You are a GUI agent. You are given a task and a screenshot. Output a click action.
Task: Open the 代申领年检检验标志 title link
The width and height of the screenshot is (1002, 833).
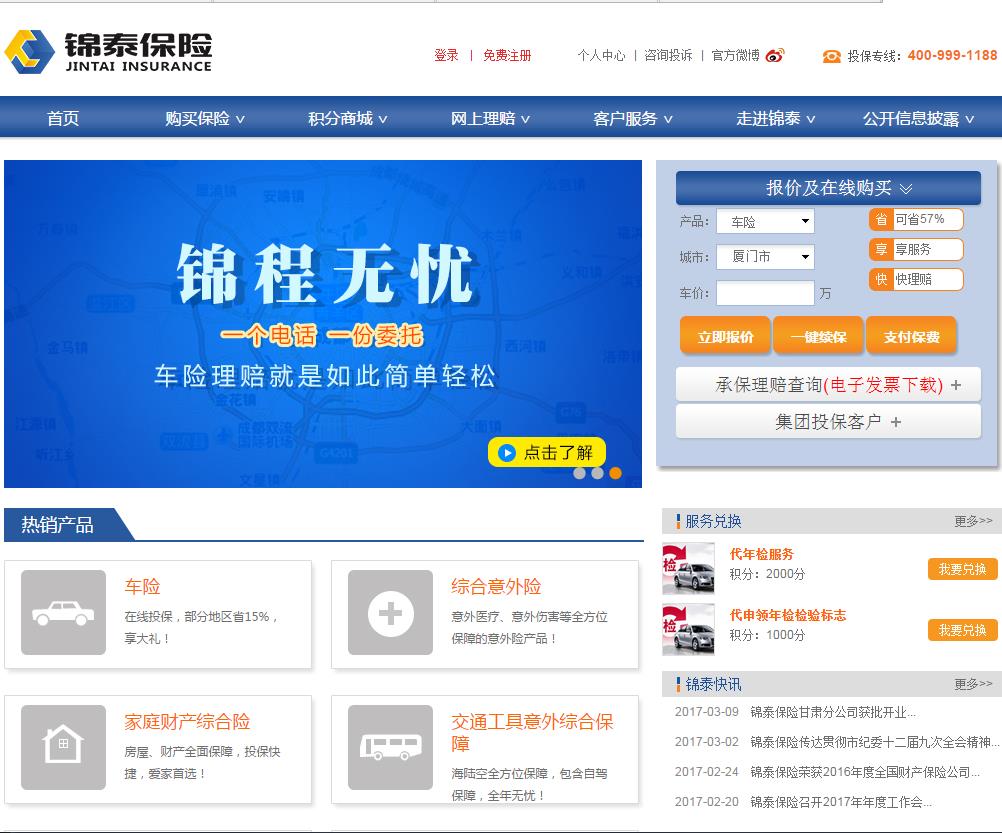click(x=788, y=615)
